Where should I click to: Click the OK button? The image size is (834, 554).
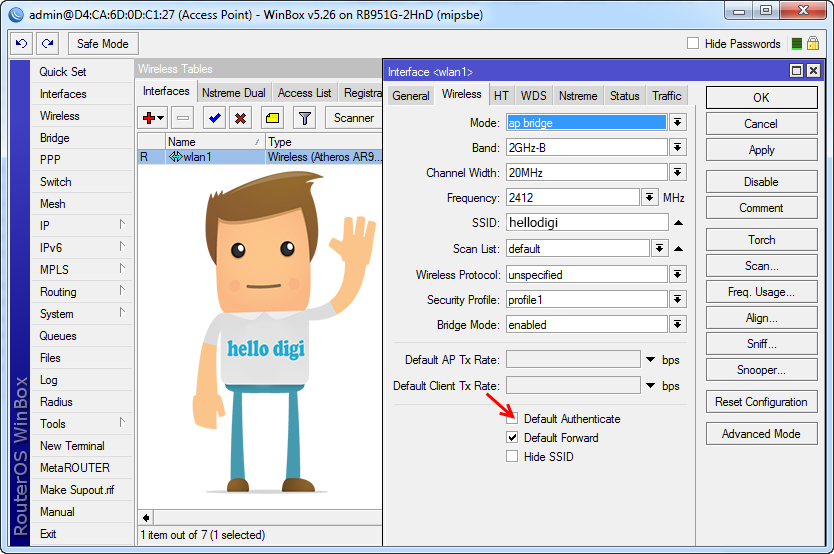coord(761,98)
